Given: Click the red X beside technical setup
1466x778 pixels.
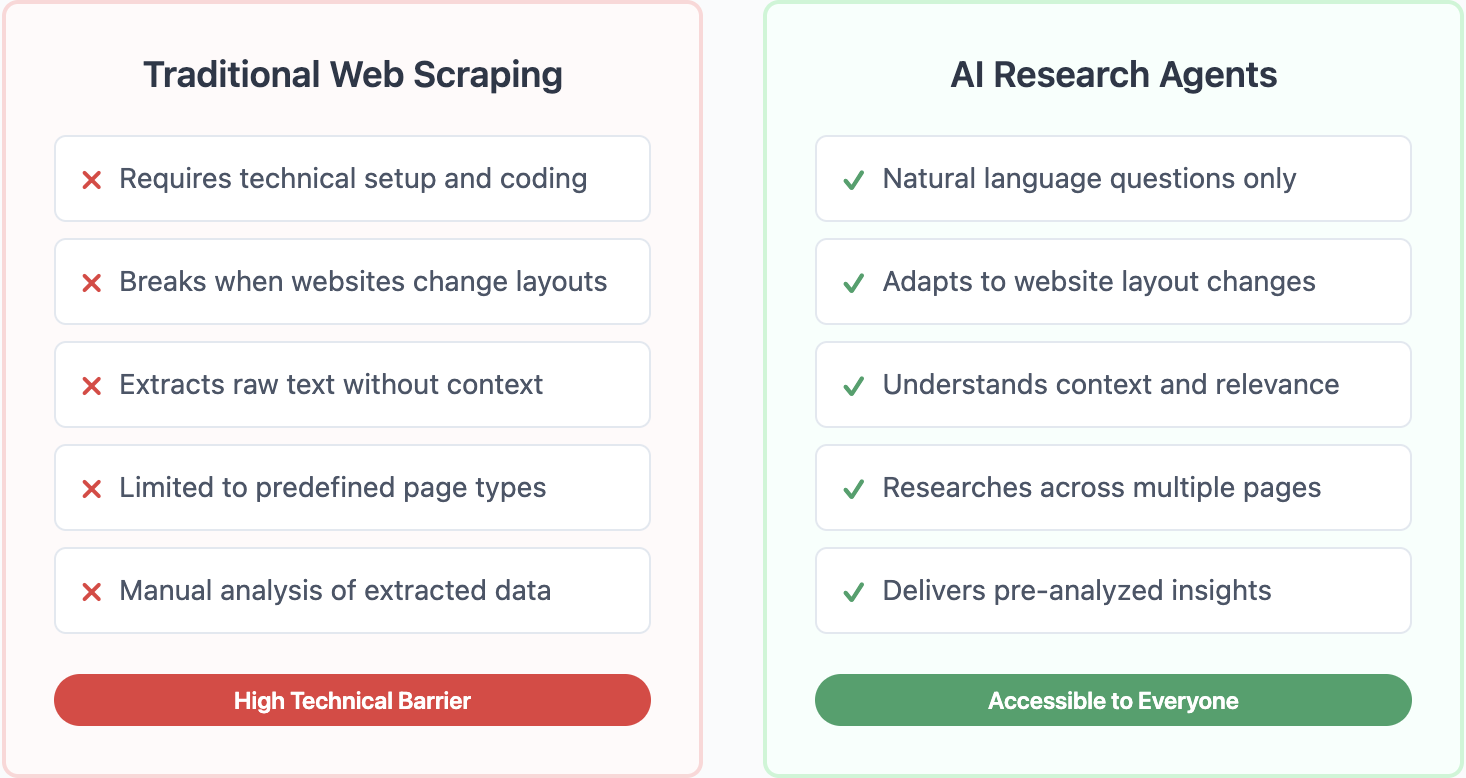Looking at the screenshot, I should click(x=92, y=181).
